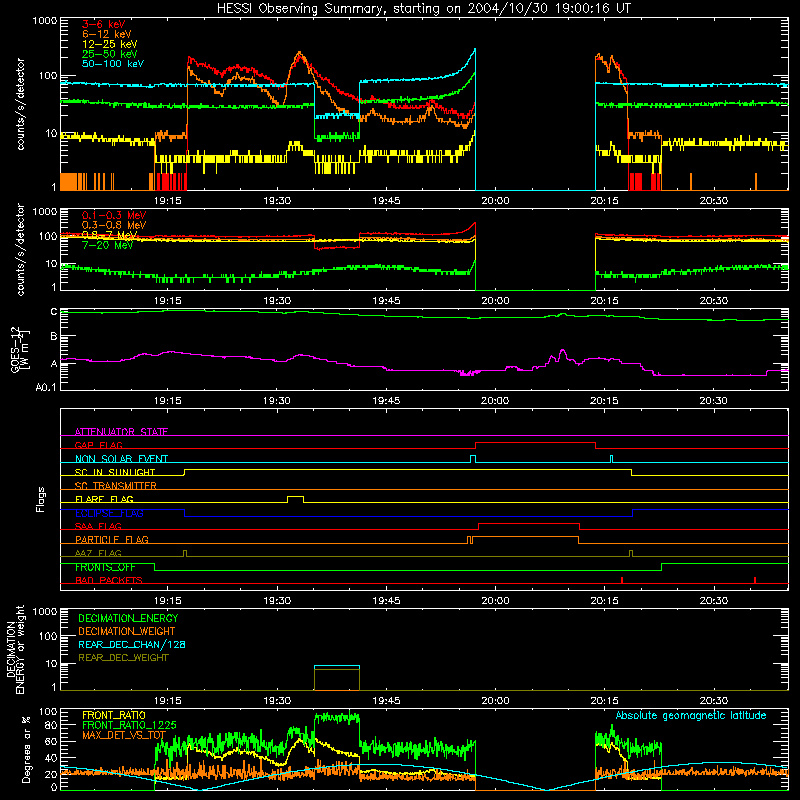
Task: Click the 7-20 MeV legend label
Action: (x=108, y=245)
